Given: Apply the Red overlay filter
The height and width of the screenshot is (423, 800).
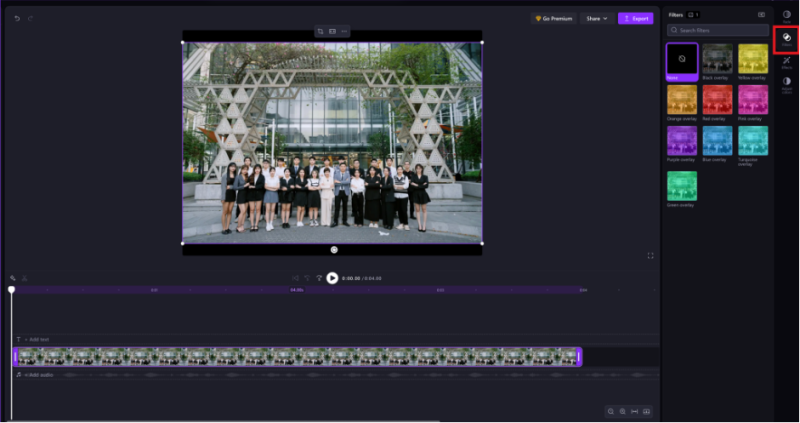Looking at the screenshot, I should click(x=717, y=100).
